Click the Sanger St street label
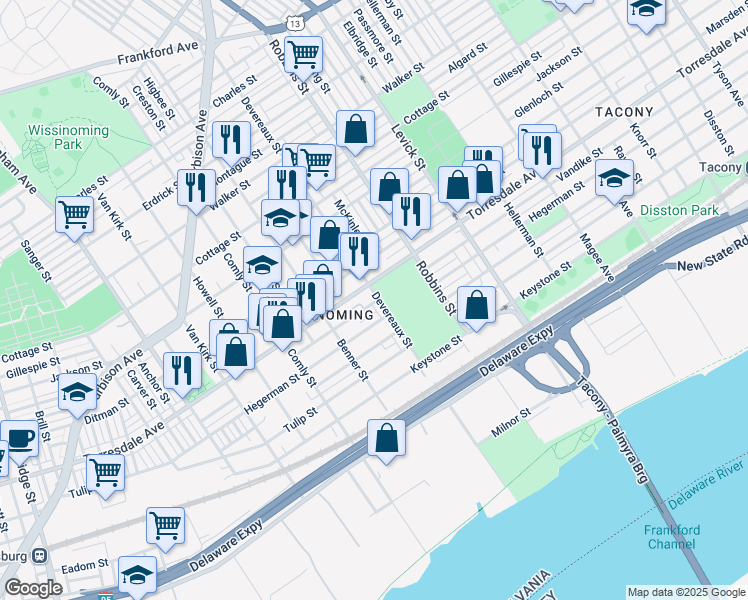This screenshot has width=748, height=600. (x=36, y=261)
